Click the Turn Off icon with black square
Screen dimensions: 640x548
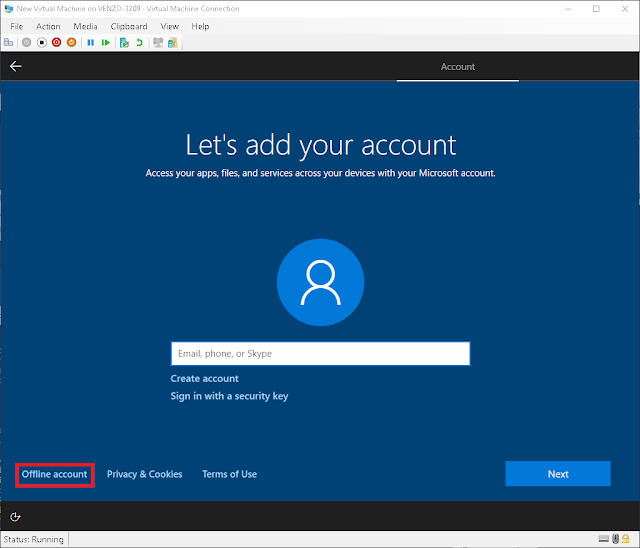point(42,42)
